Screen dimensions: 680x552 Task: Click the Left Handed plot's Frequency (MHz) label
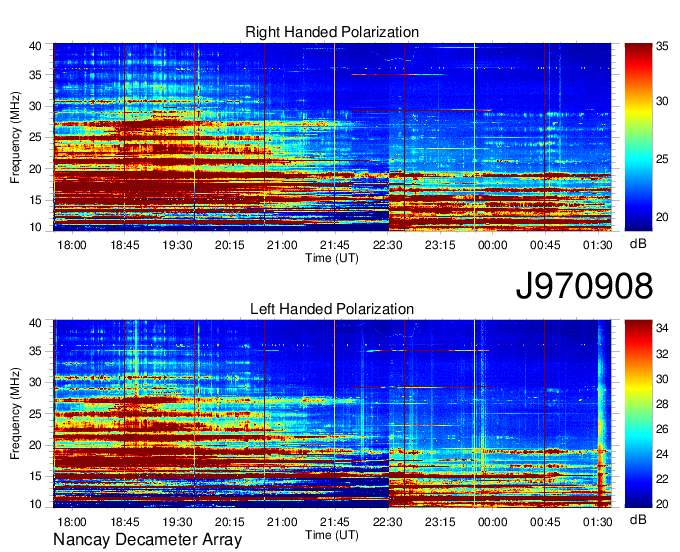pyautogui.click(x=15, y=414)
